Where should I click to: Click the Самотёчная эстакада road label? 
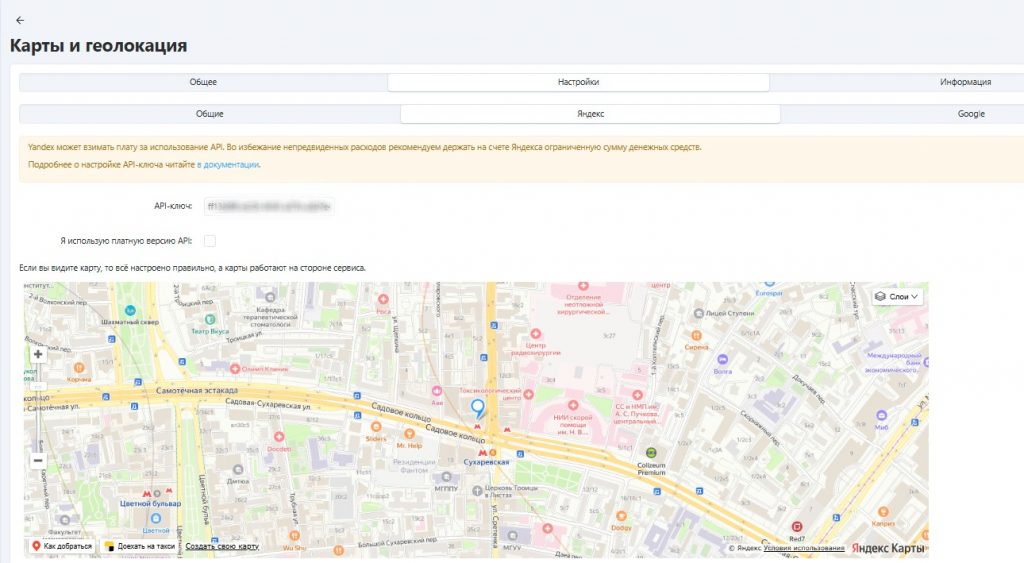197,391
